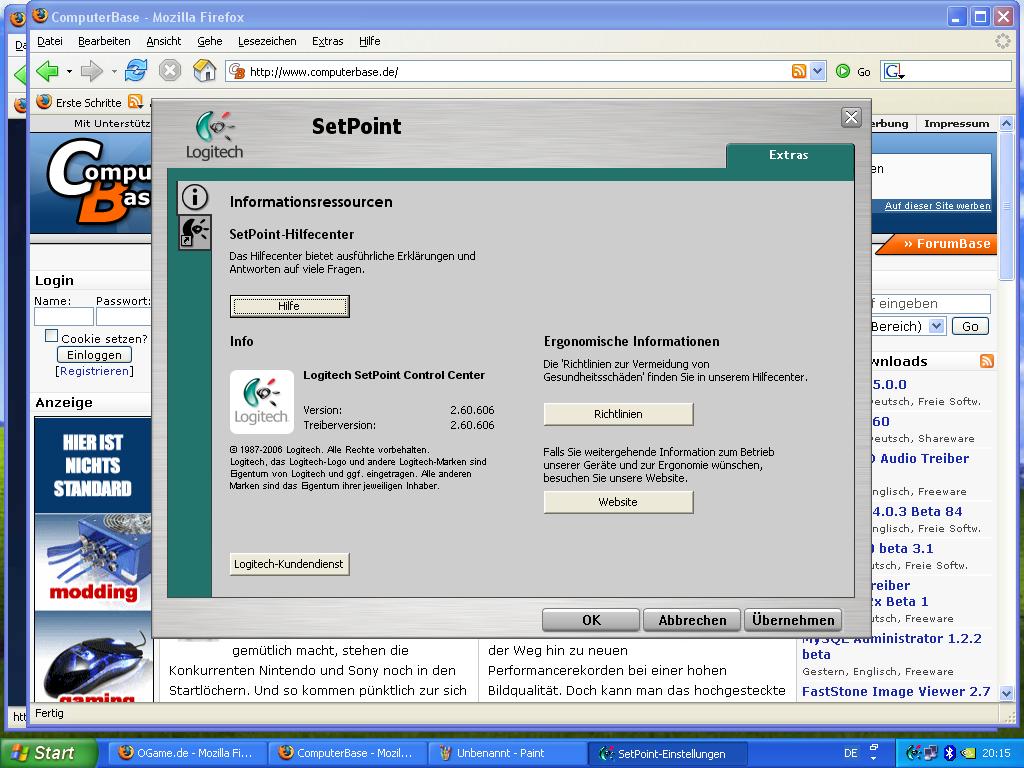Screen dimensions: 1024x768
Task: Click the RSS bookmark icon next to Erste Schritte
Action: pyautogui.click(x=135, y=101)
